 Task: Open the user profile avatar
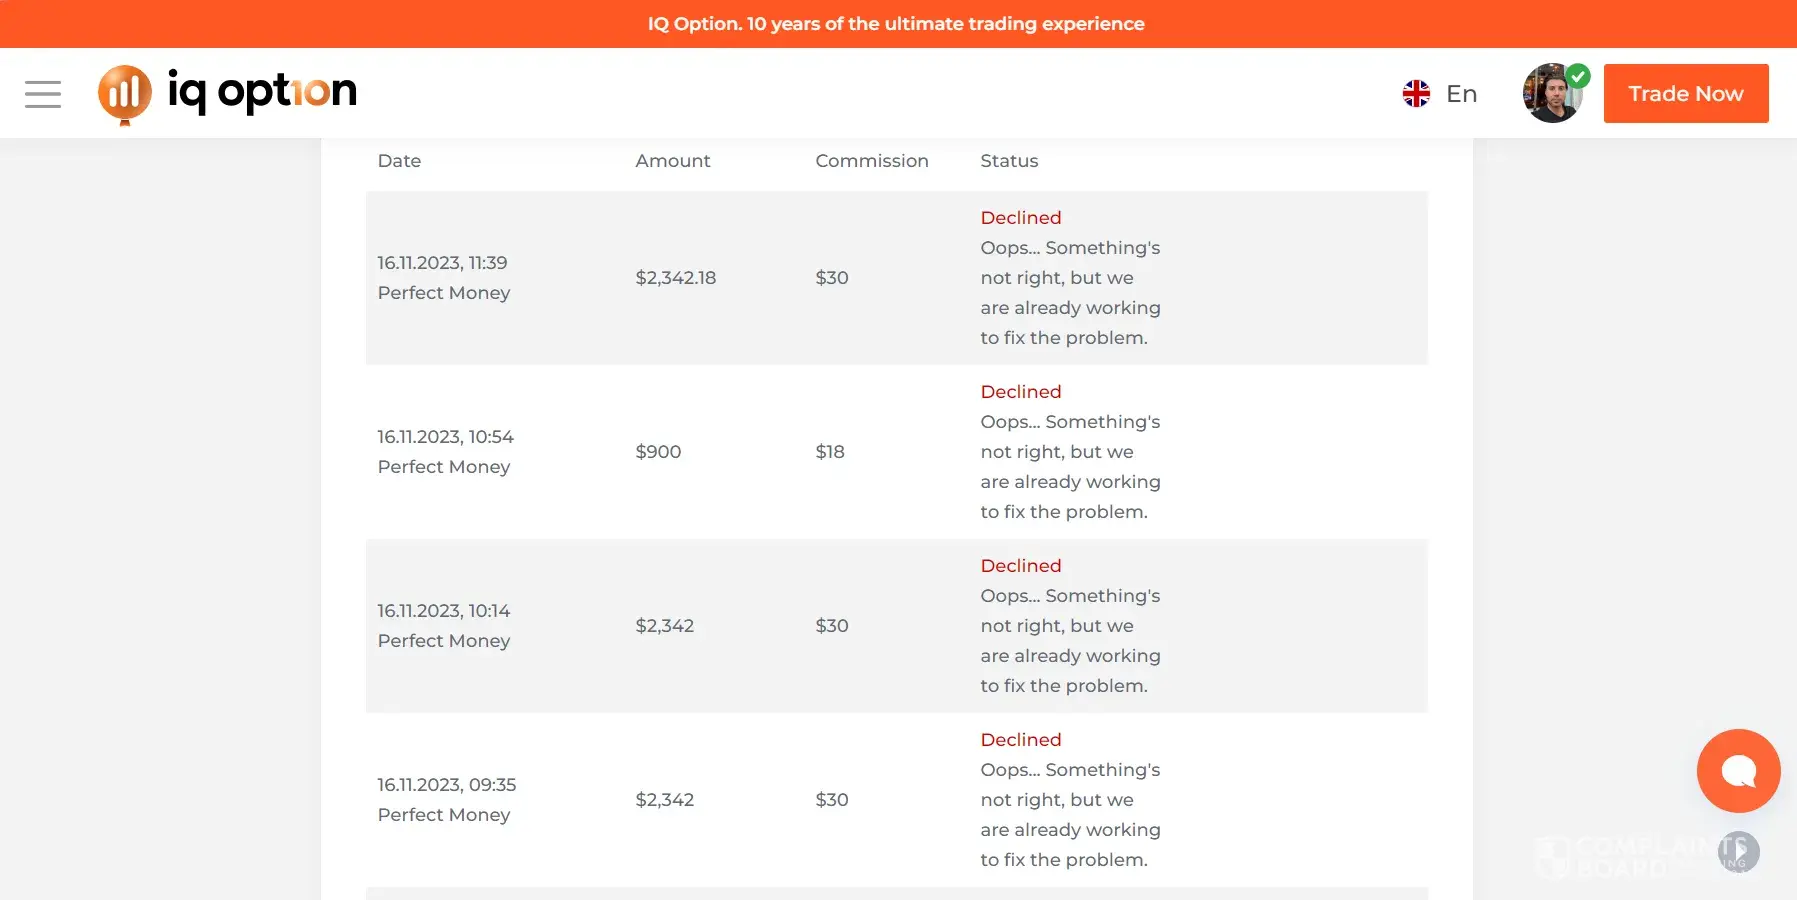(x=1549, y=96)
